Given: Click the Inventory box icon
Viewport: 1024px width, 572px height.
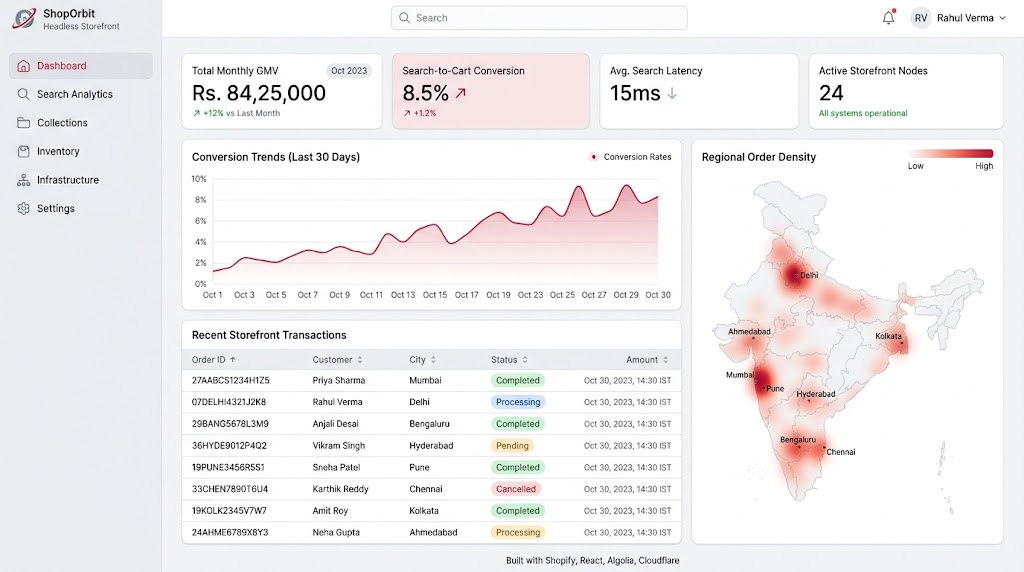Looking at the screenshot, I should (x=24, y=151).
